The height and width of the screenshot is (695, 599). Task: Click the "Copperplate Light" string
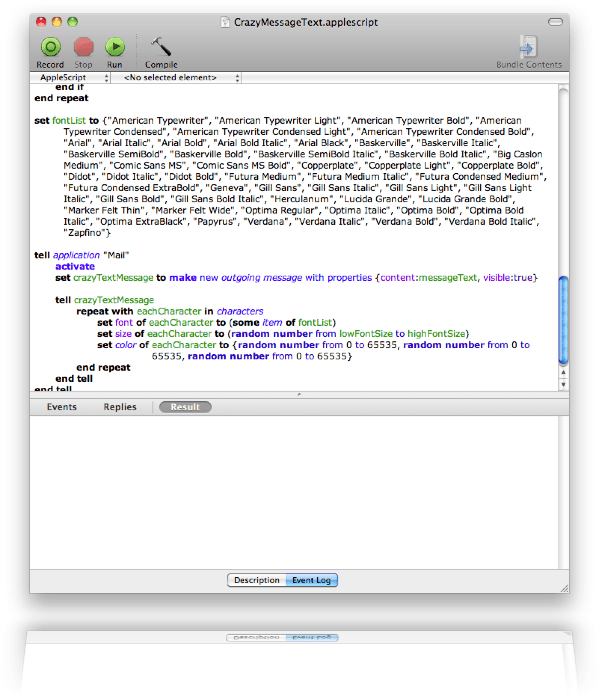407,165
